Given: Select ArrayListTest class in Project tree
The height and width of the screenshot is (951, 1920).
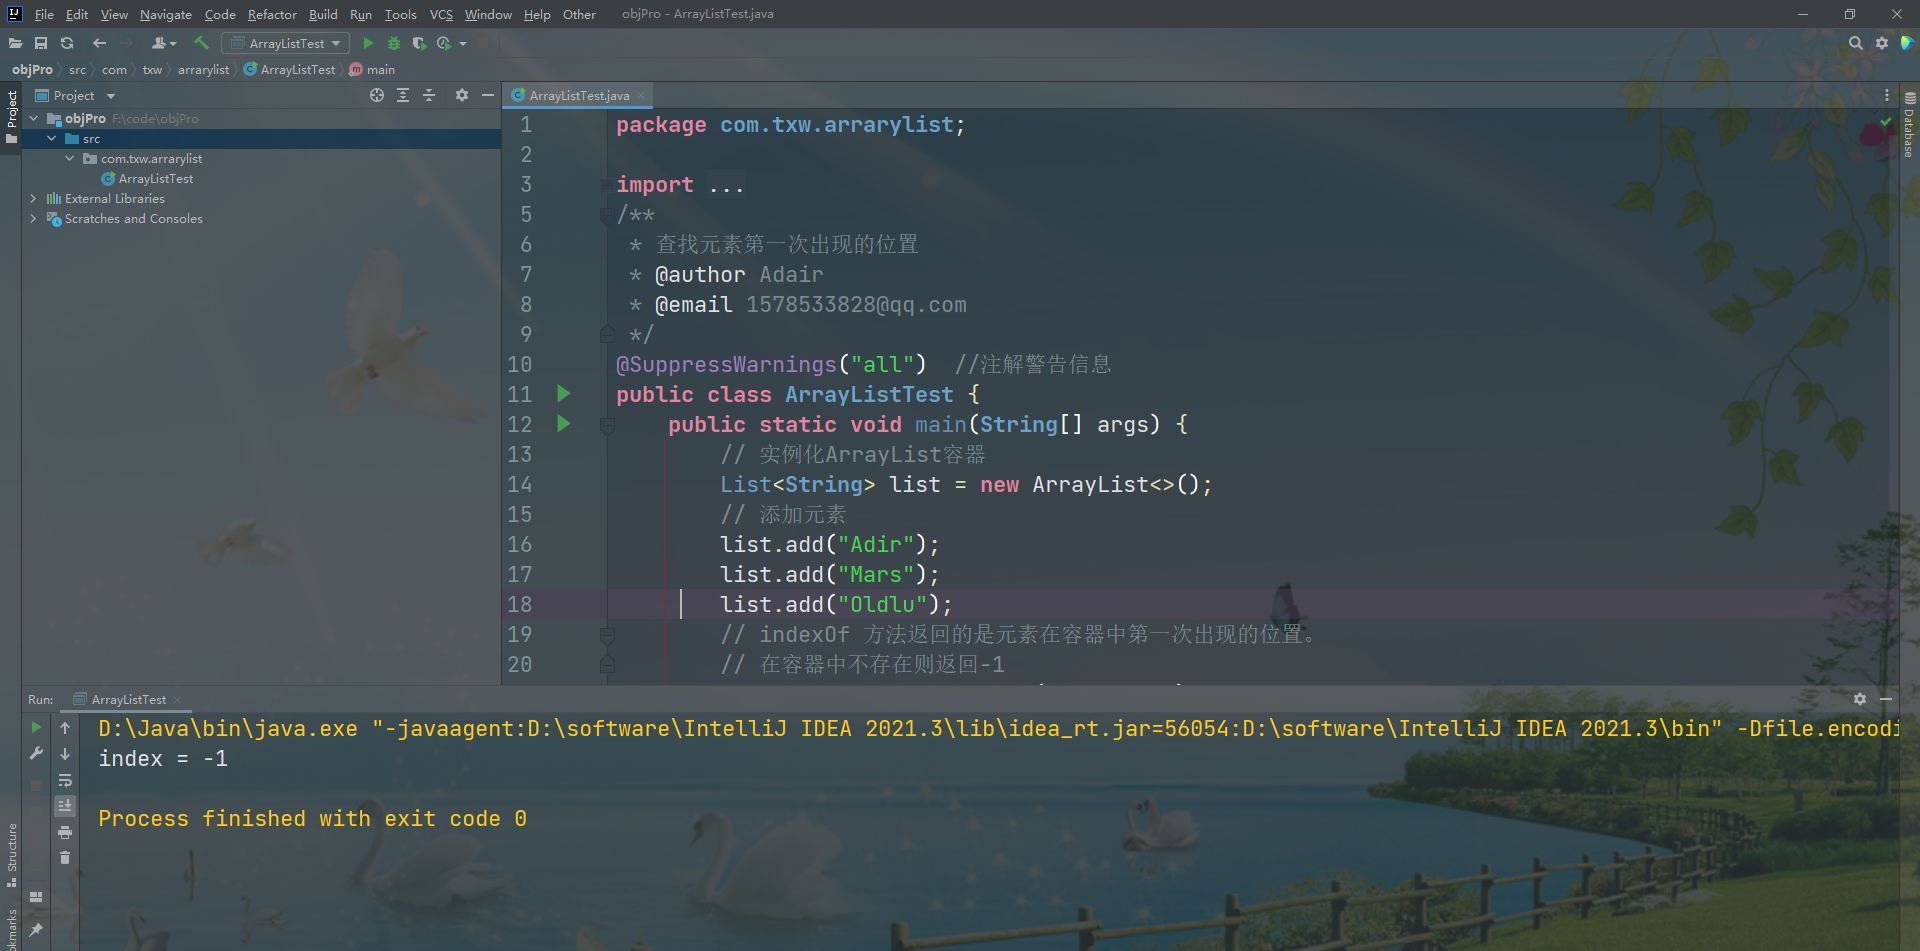Looking at the screenshot, I should 155,178.
